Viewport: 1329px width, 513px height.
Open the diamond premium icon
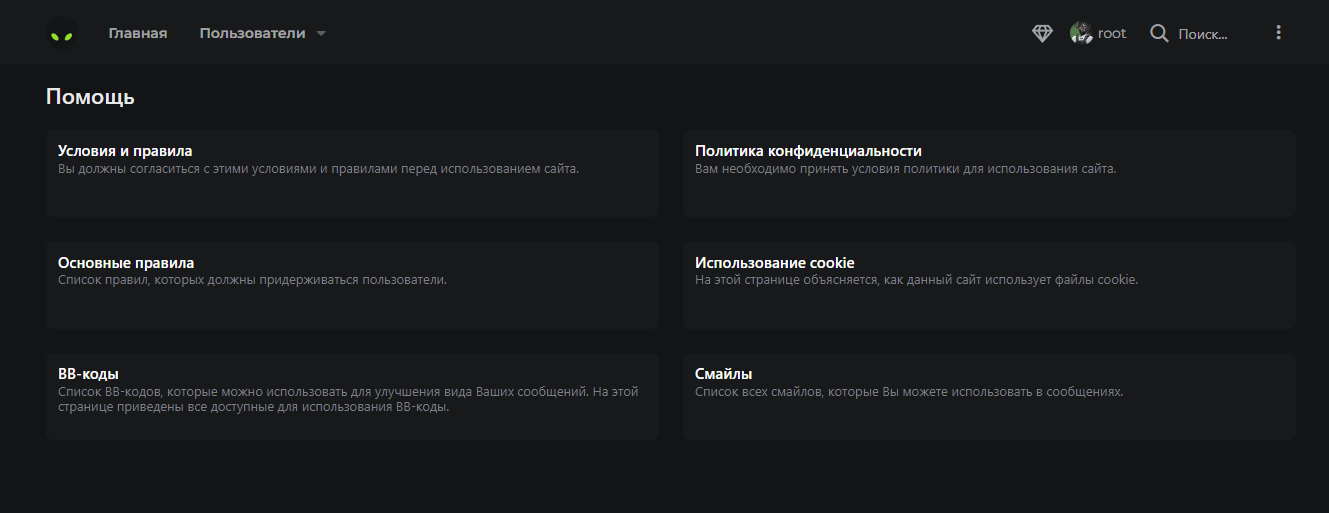pos(1042,33)
